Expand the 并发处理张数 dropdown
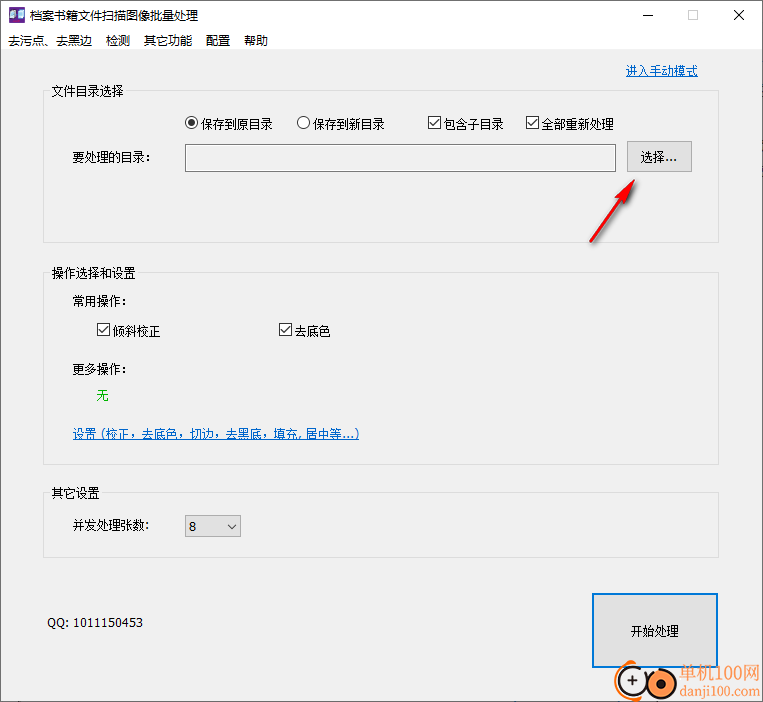Viewport: 763px width, 702px height. pos(213,526)
